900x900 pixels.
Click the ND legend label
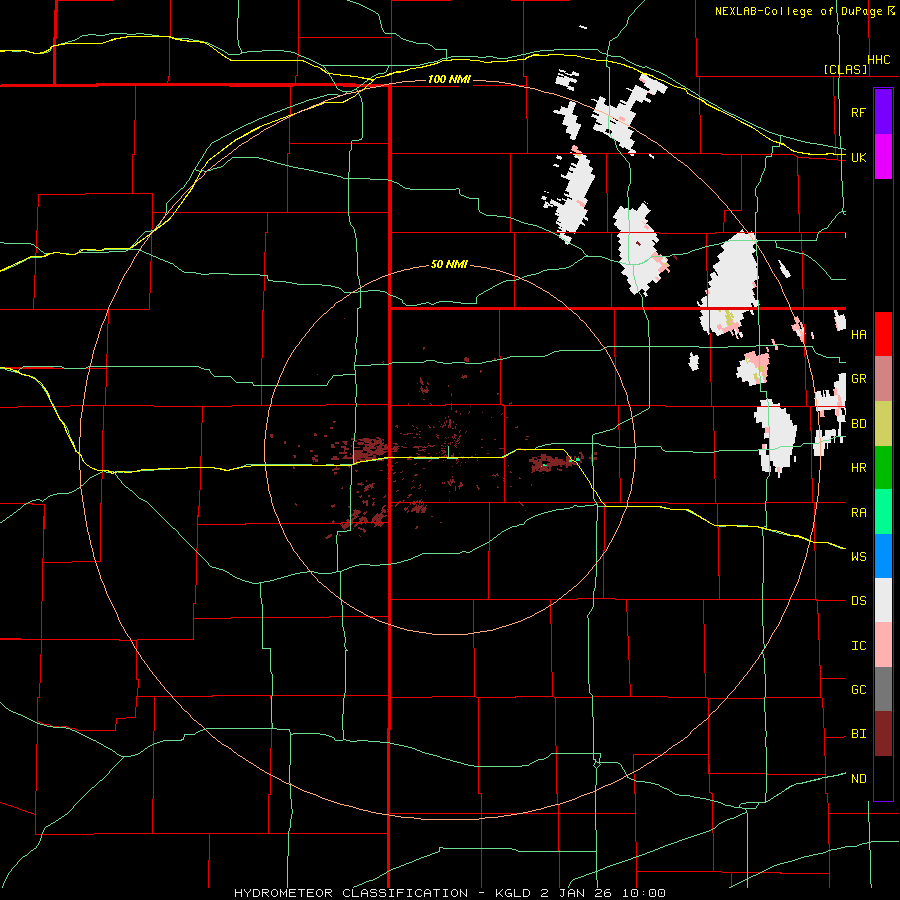[x=858, y=779]
